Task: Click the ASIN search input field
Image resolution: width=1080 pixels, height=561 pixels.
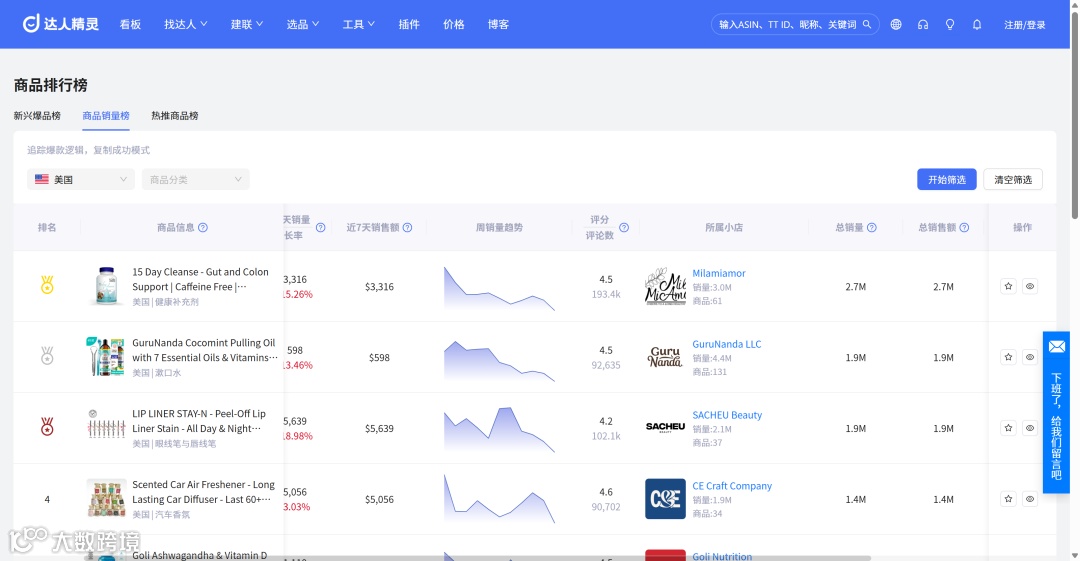Action: tap(787, 24)
